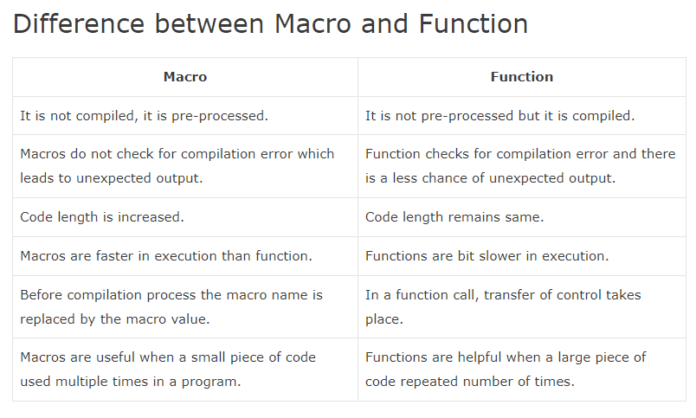Click the 'Function' table column header

coord(521,77)
